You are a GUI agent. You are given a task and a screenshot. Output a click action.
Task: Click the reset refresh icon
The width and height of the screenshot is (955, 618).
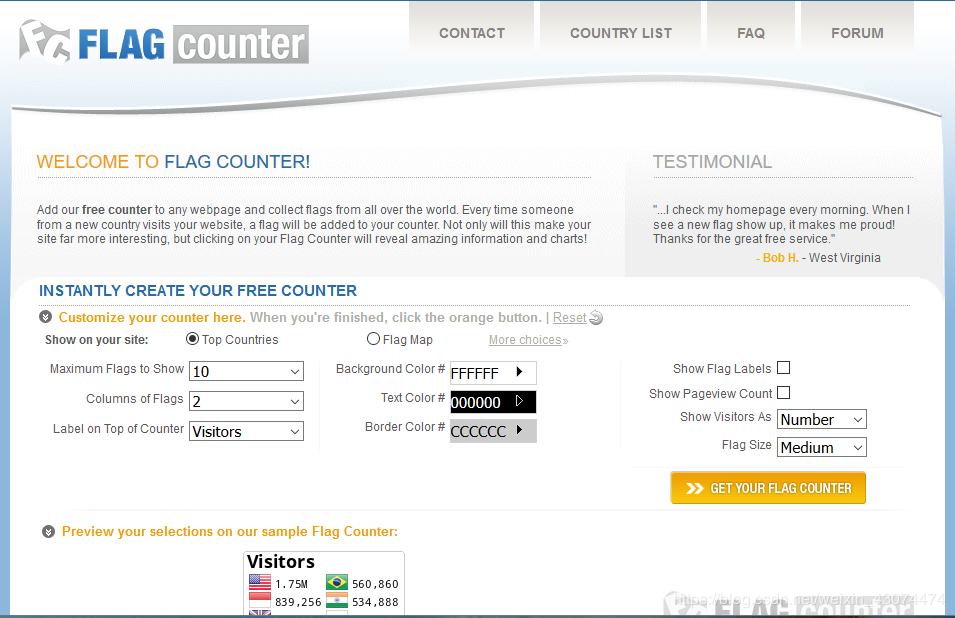[x=597, y=318]
